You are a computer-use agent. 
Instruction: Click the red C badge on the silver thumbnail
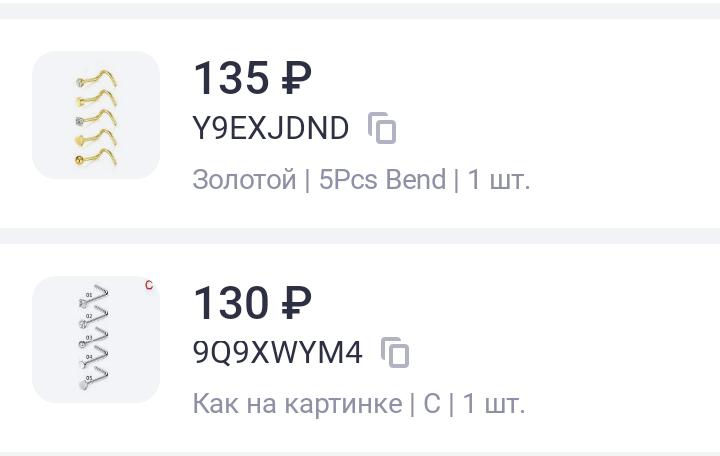[x=149, y=286]
